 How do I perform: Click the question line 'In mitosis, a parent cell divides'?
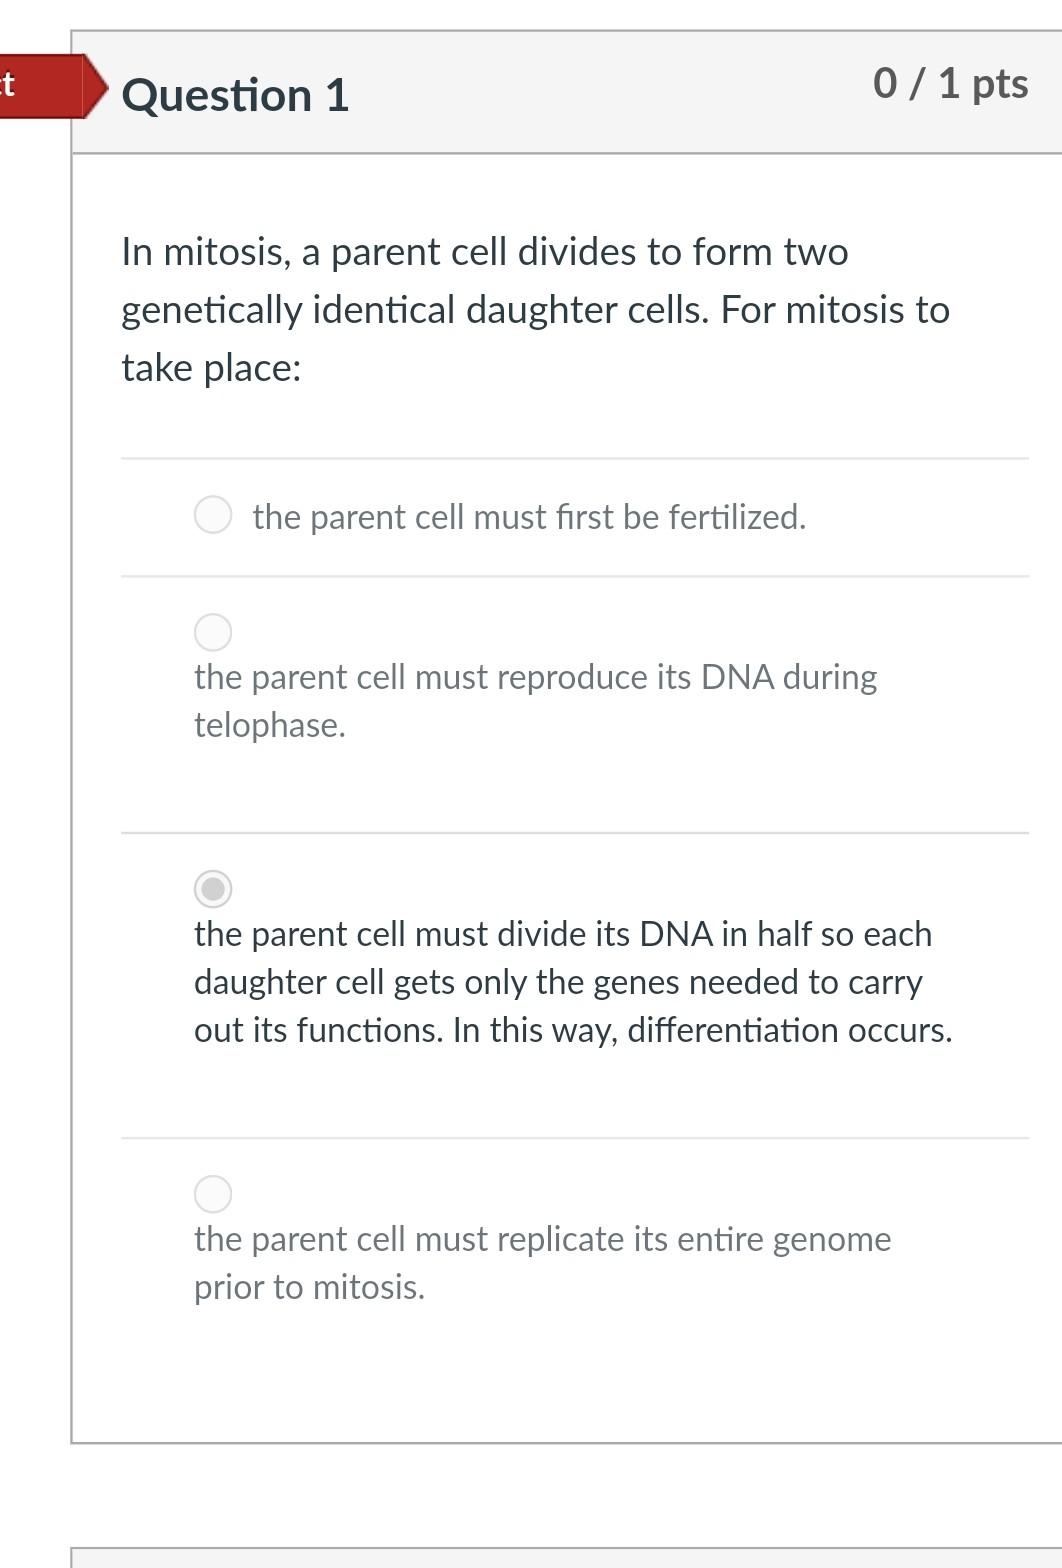(x=484, y=252)
